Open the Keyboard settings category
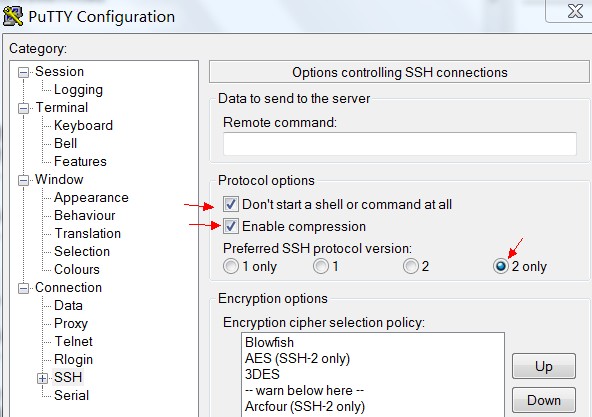592x417 pixels. coord(83,125)
